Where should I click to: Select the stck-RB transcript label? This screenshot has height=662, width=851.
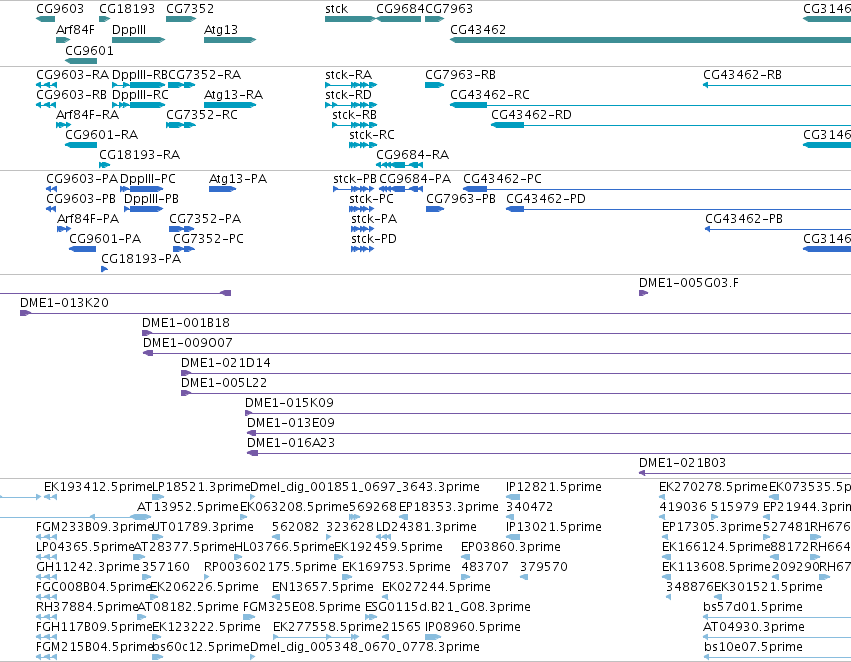pyautogui.click(x=354, y=114)
